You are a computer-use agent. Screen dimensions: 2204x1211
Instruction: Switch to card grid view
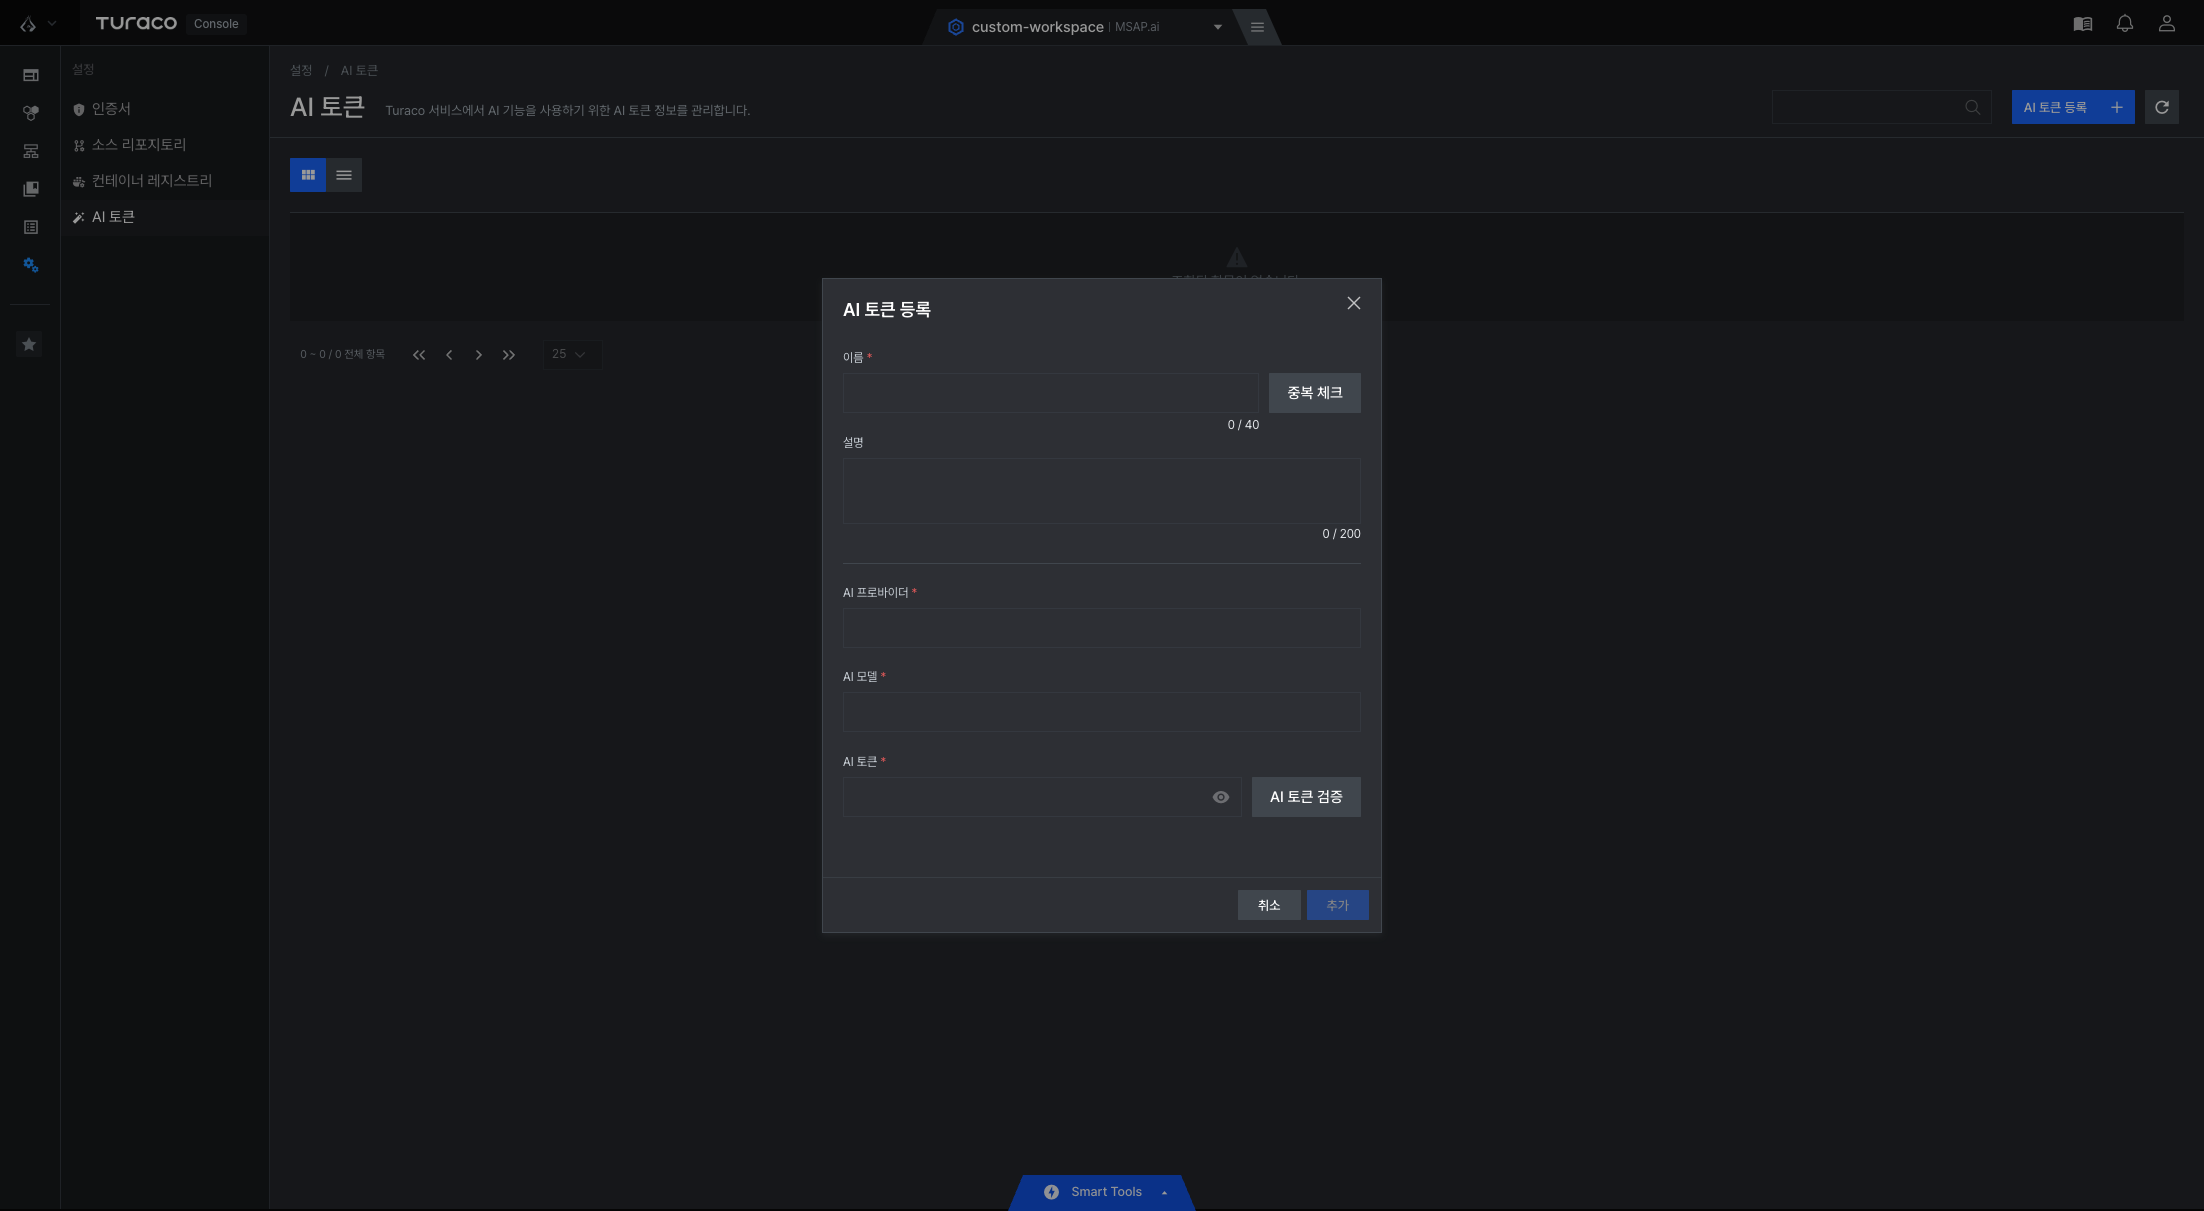[x=308, y=175]
